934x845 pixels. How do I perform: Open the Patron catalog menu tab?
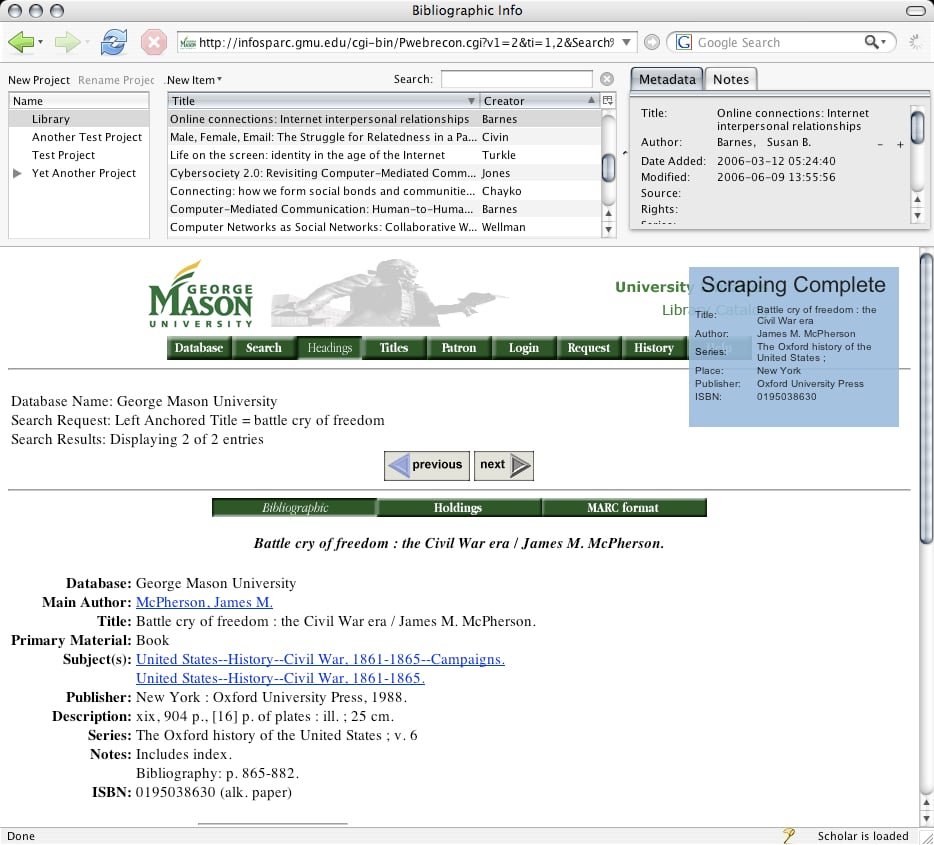(x=459, y=348)
